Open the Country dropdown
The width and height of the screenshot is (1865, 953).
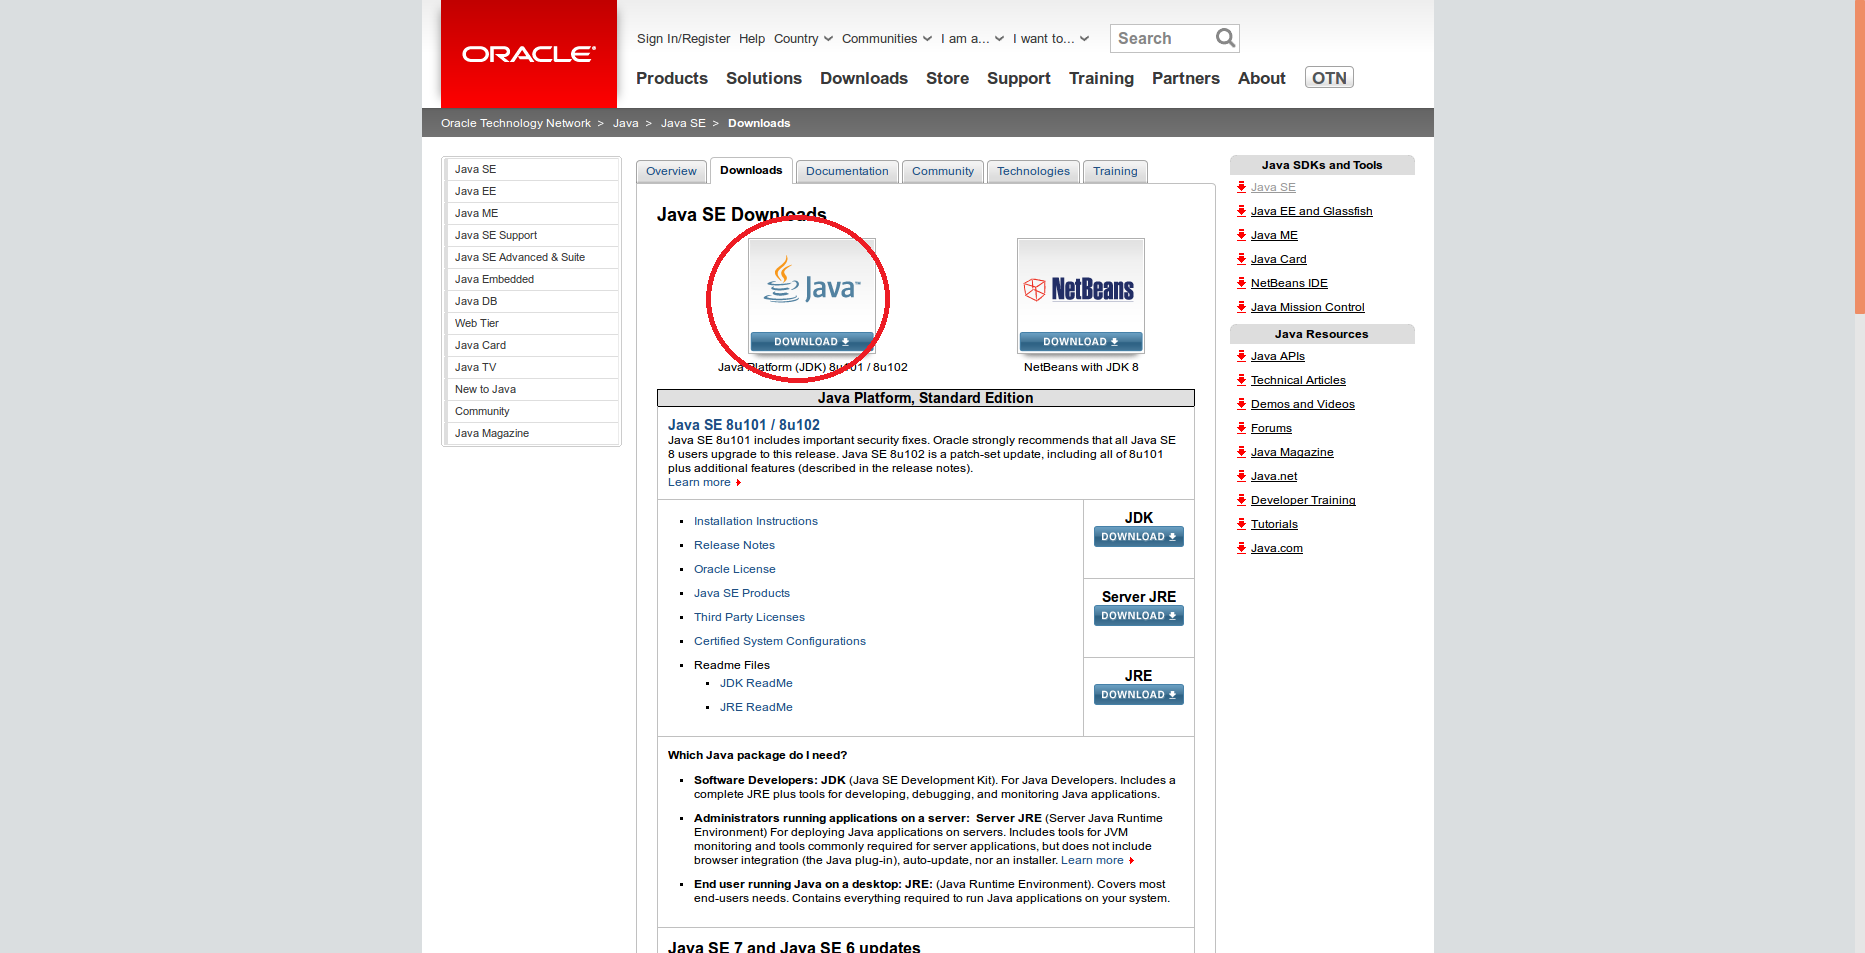(x=803, y=39)
